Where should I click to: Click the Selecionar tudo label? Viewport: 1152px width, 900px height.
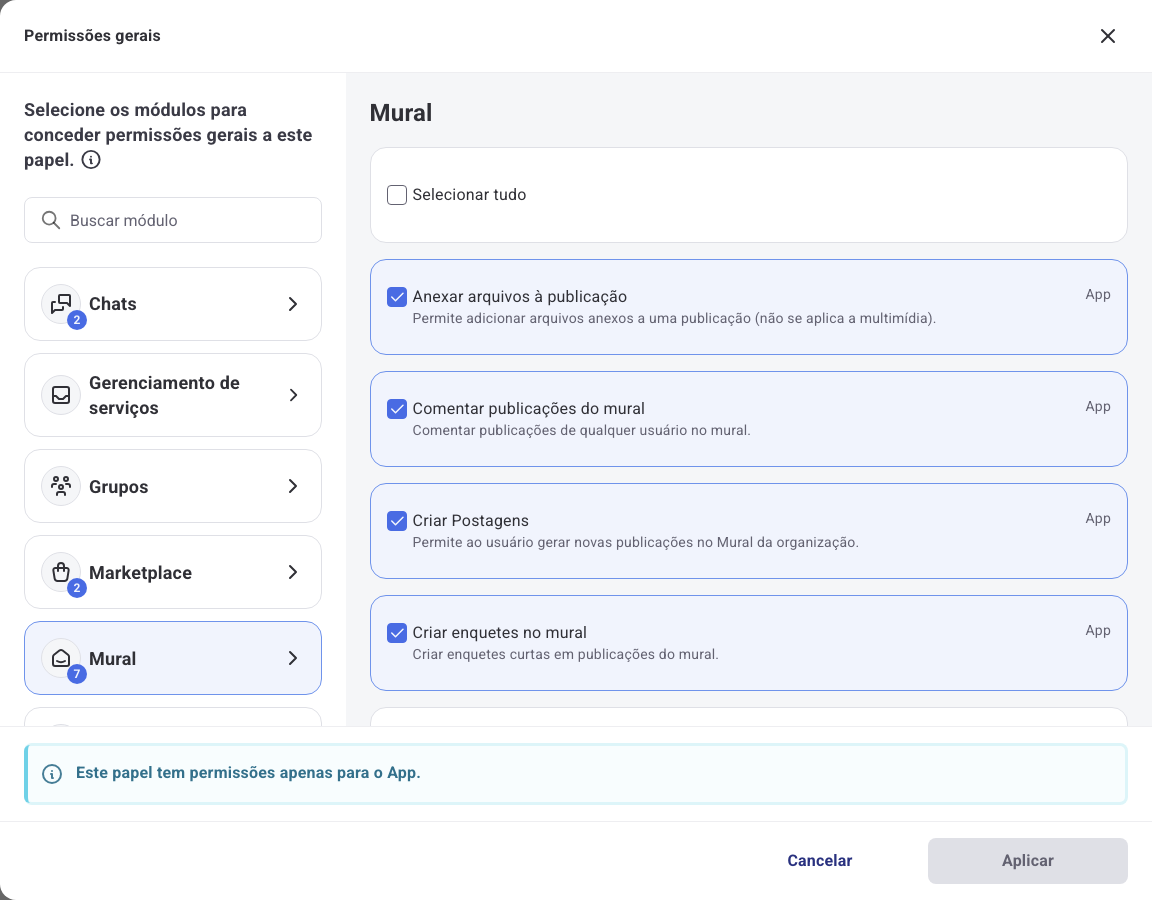(469, 195)
